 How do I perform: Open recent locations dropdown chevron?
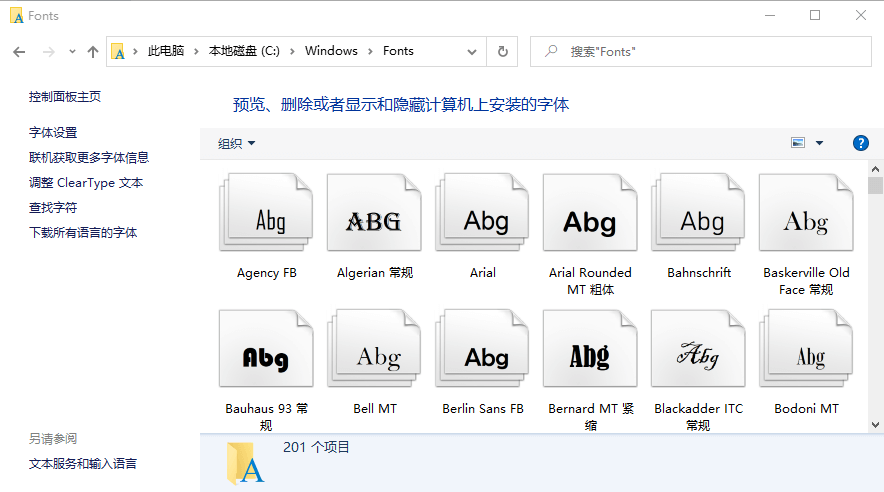[72, 51]
